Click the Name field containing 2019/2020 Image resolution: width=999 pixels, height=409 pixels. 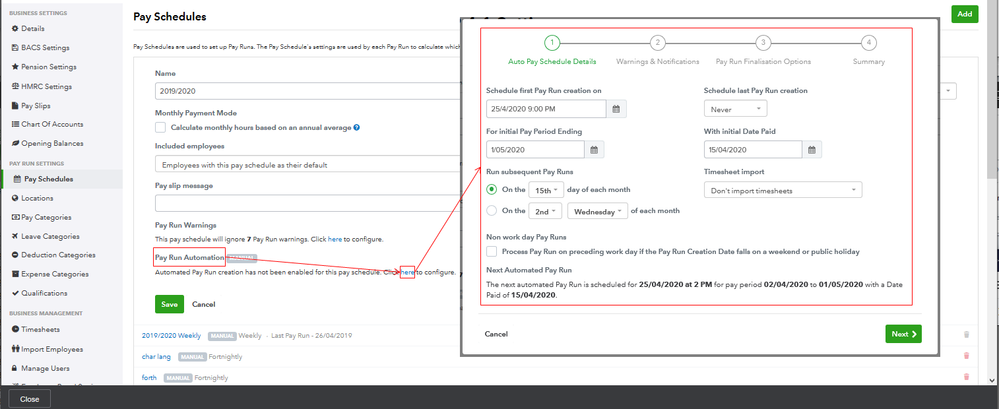pos(308,91)
